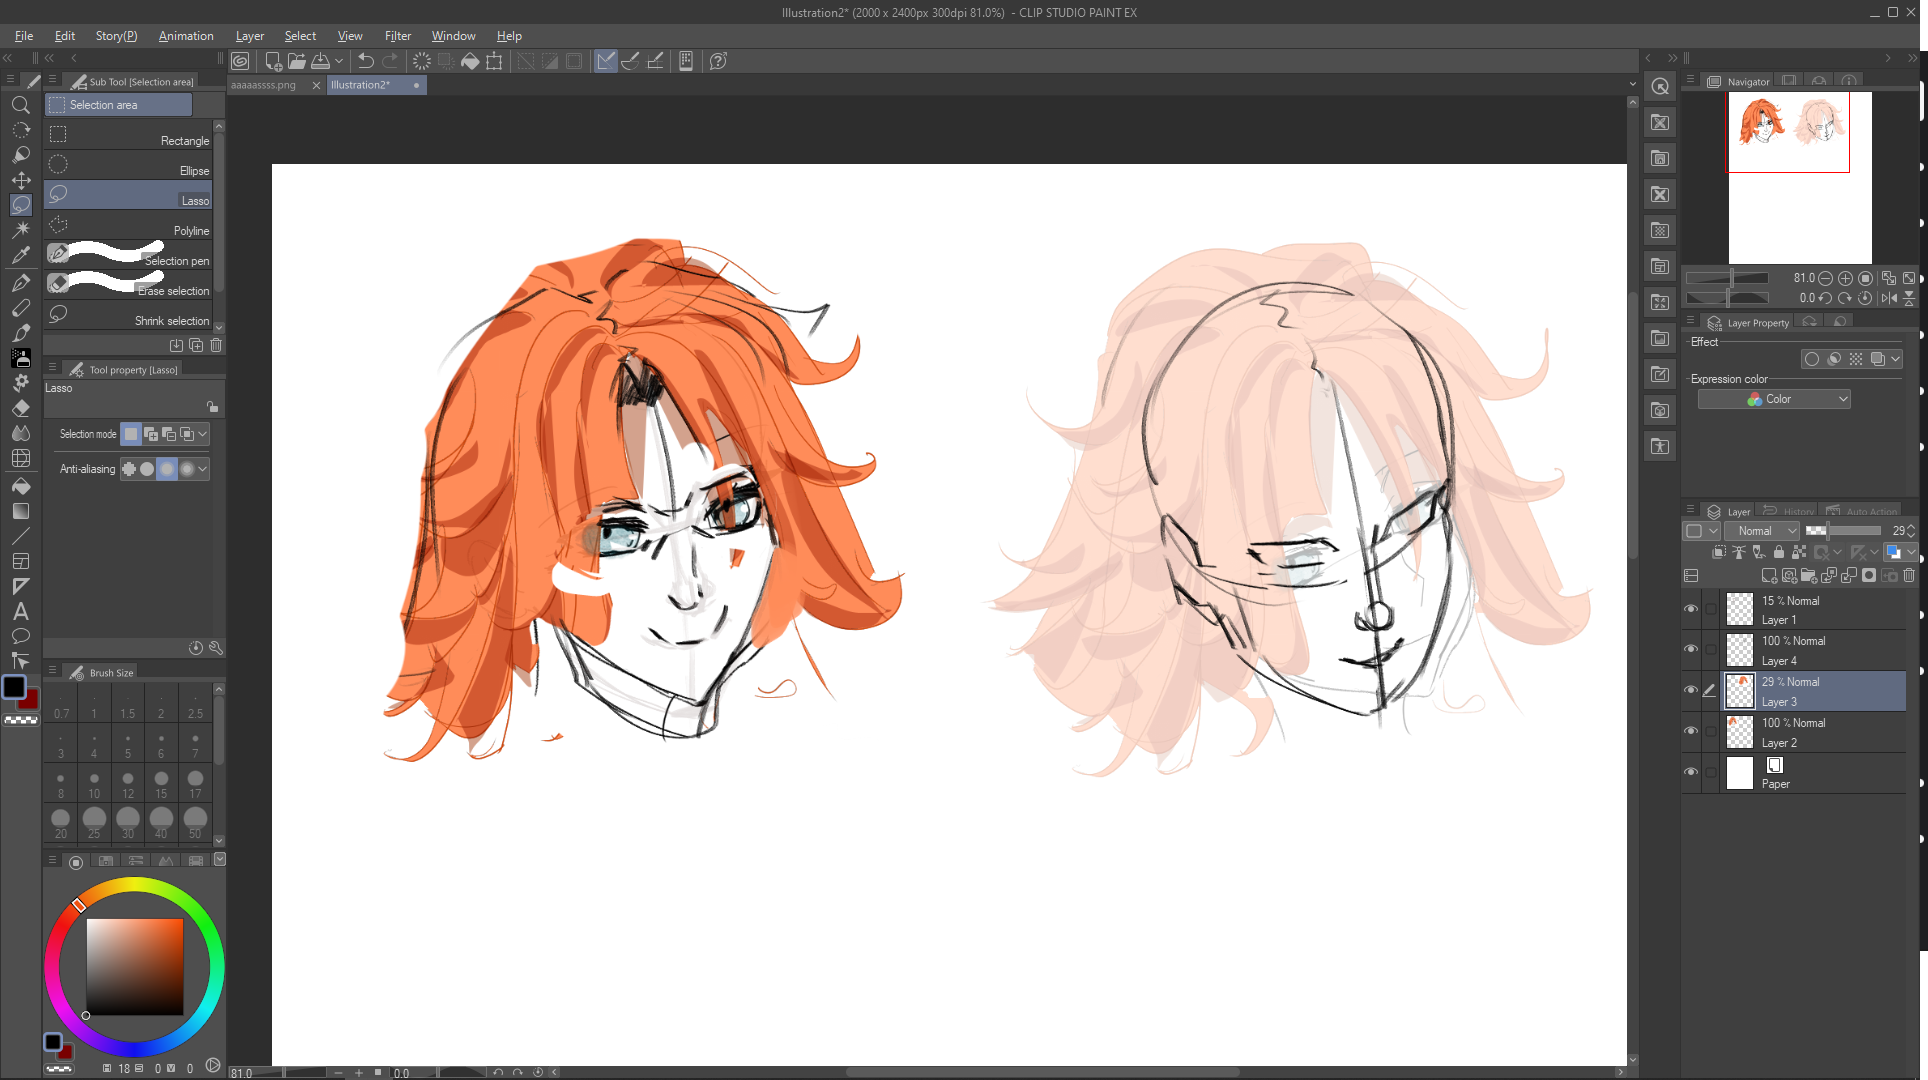Select the Auto select magic wand tool
This screenshot has width=1928, height=1080.
tap(20, 230)
